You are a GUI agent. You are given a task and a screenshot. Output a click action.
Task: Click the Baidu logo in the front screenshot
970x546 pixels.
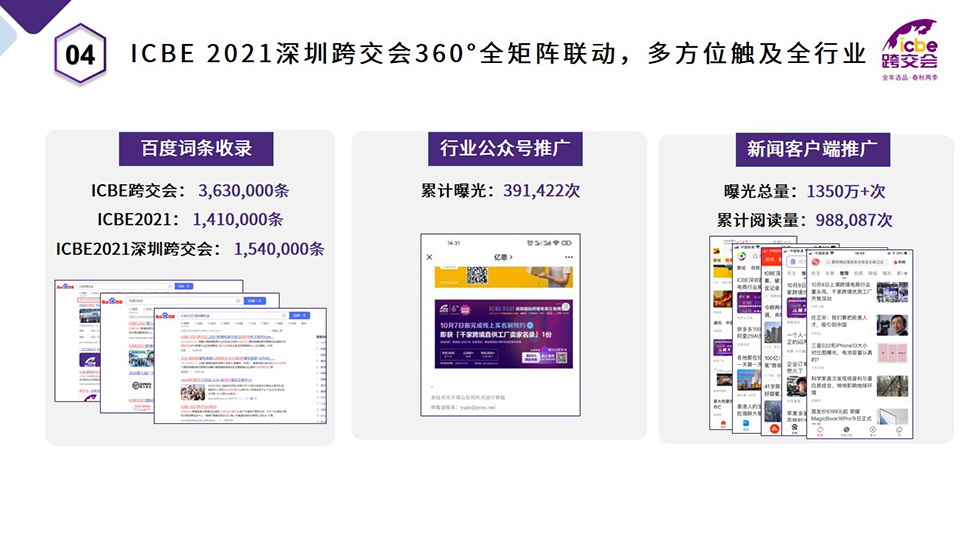pyautogui.click(x=165, y=316)
